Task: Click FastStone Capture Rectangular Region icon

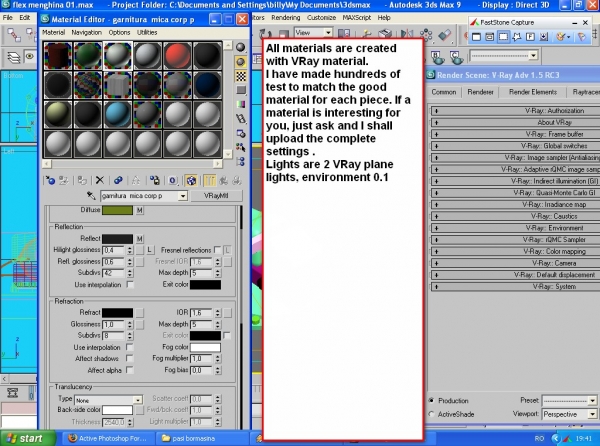Action: 504,37
